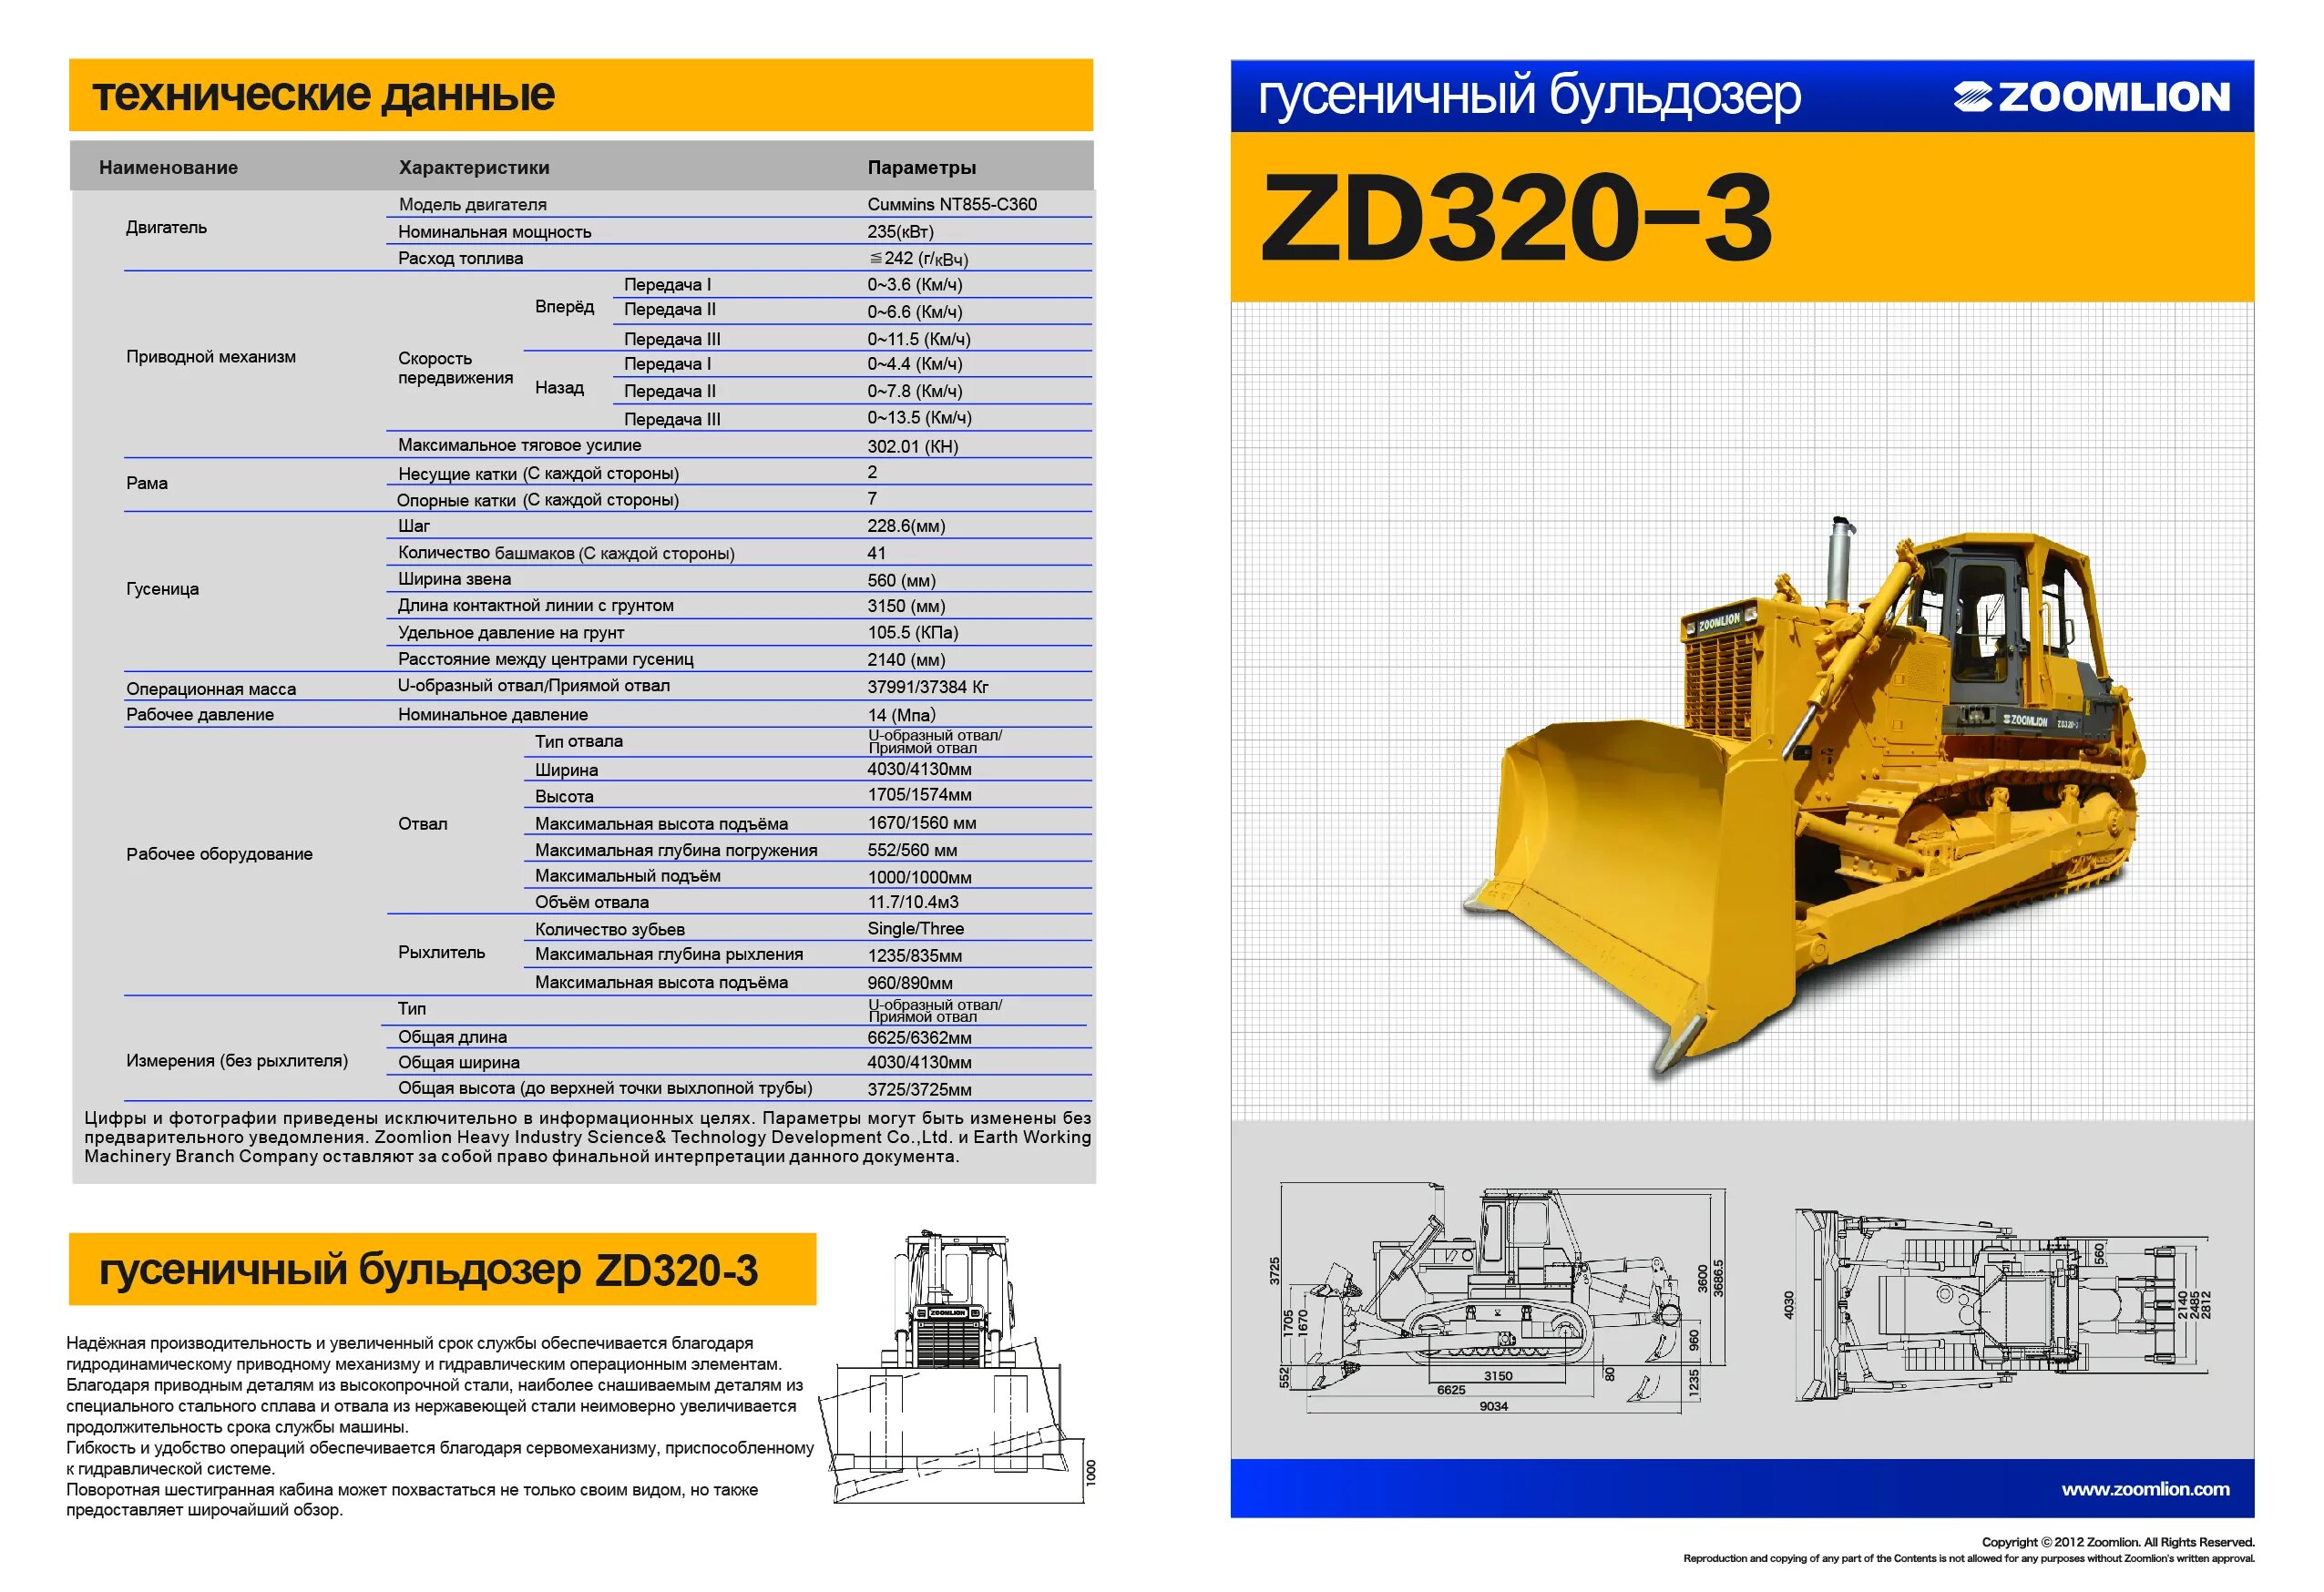Click the Cummins NT855-C360 engine value
The width and height of the screenshot is (2324, 1592).
951,204
